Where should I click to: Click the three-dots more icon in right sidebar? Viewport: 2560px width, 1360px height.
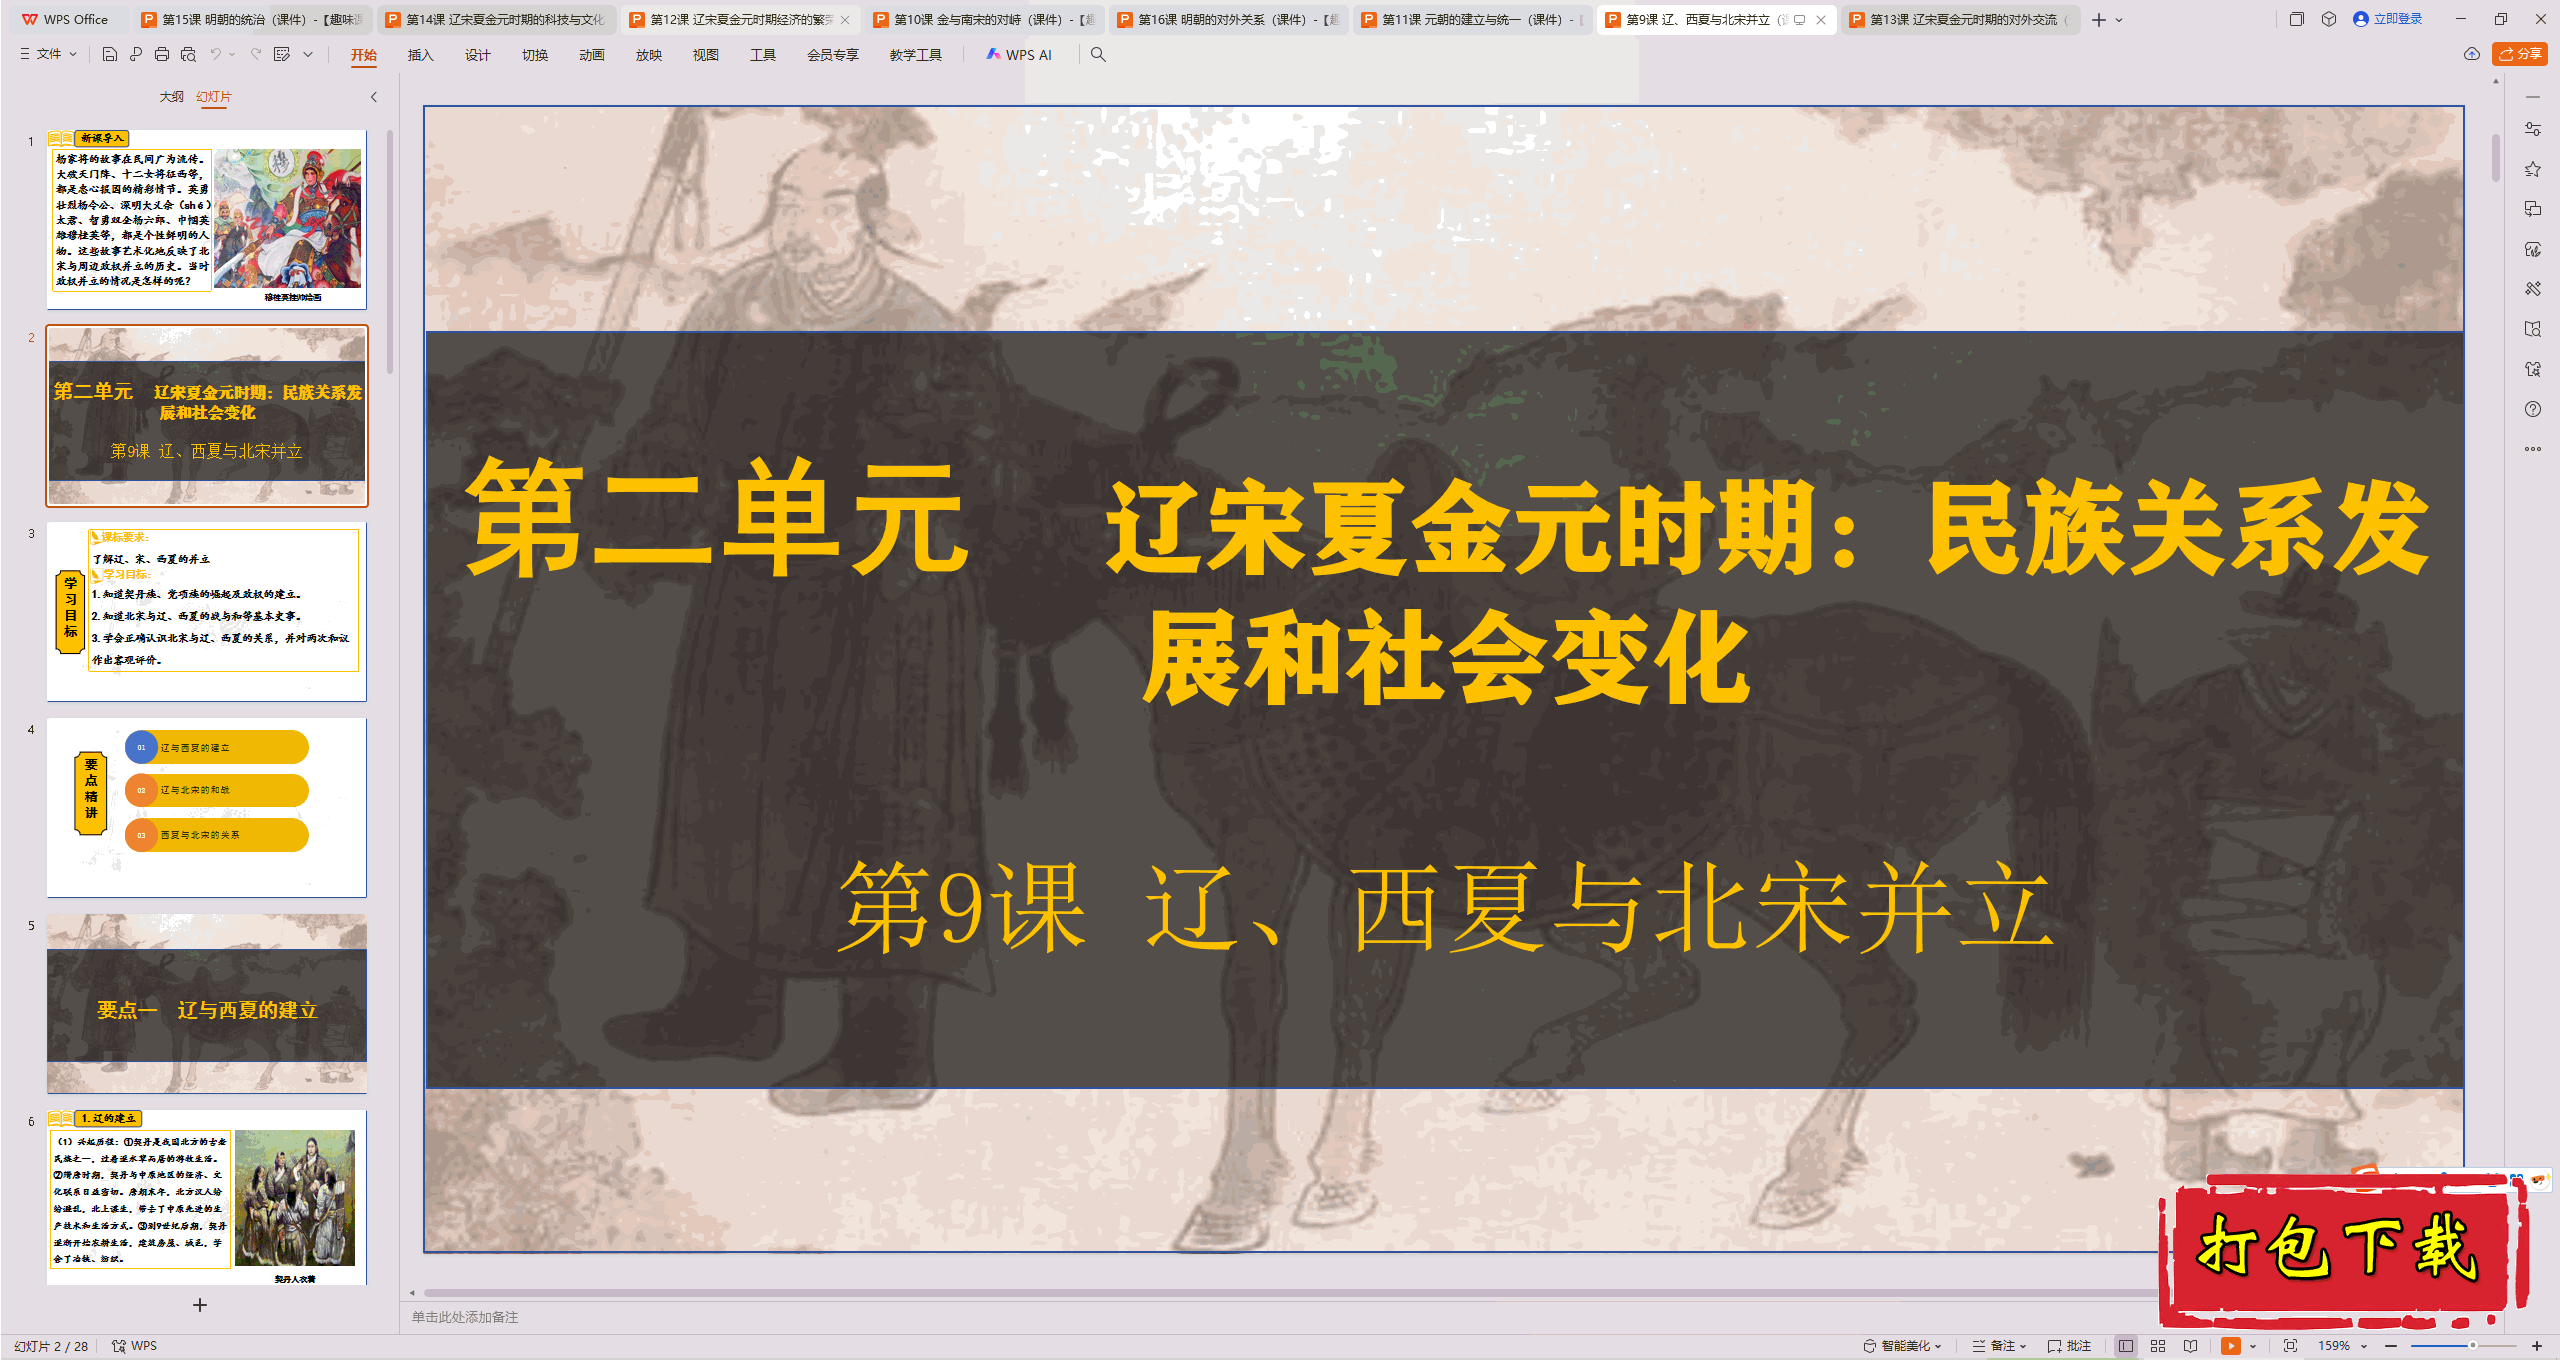coord(2533,449)
